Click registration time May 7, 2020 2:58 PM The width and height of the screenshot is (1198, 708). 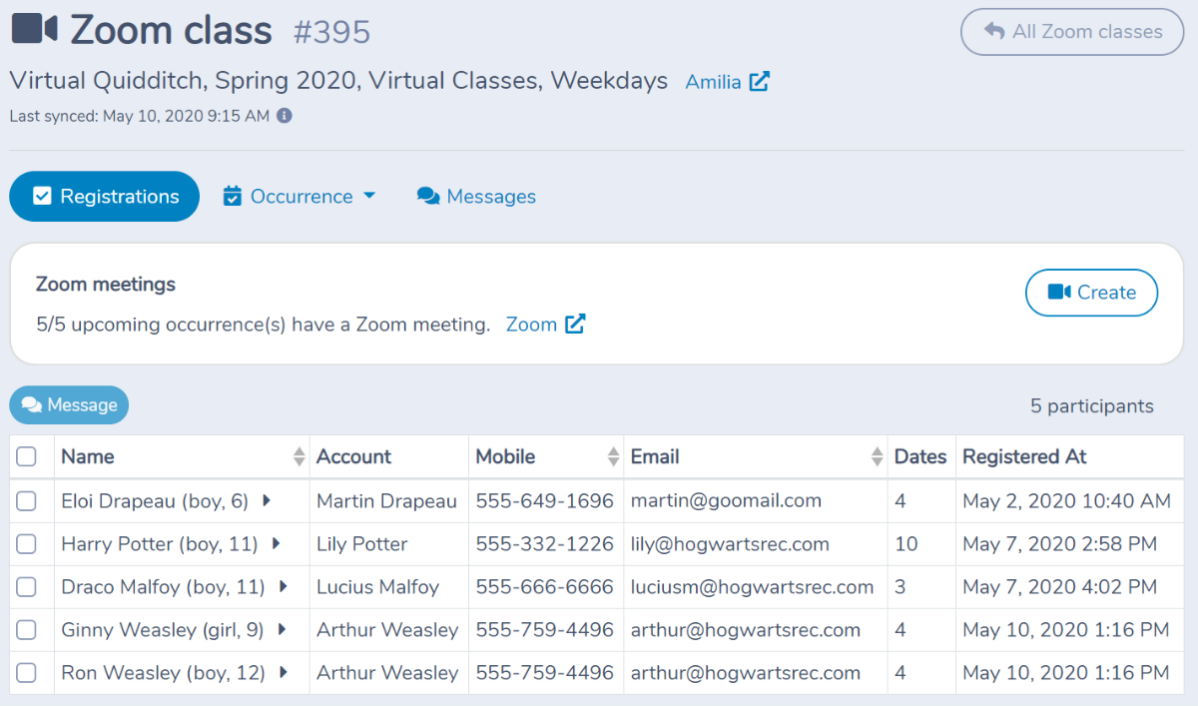coord(1060,544)
